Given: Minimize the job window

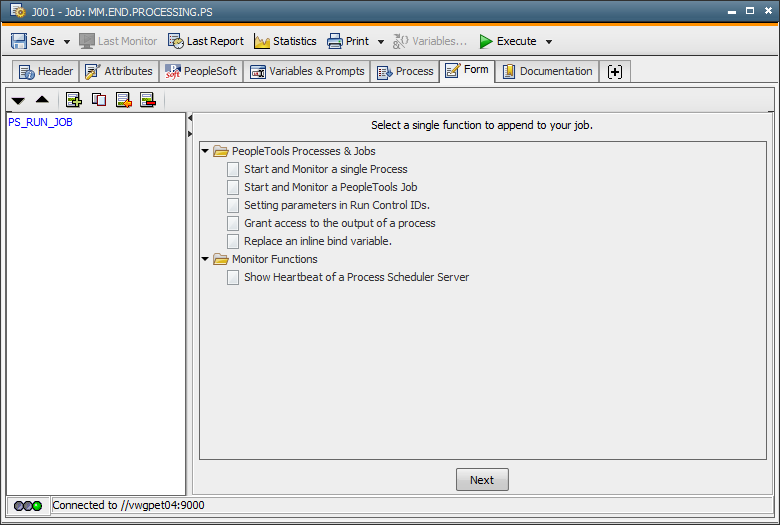Looking at the screenshot, I should pos(731,11).
